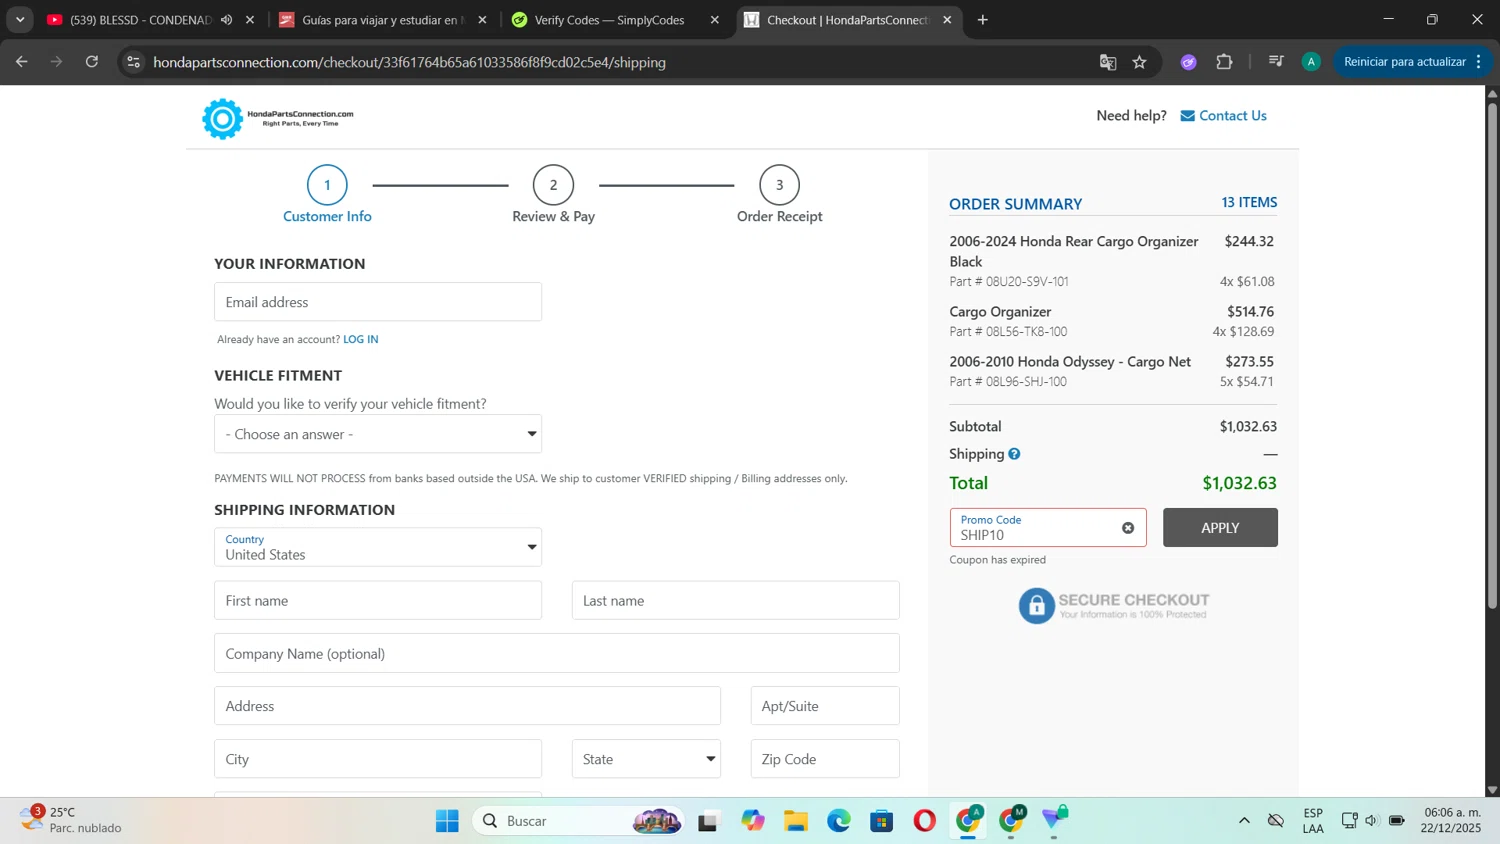Click the Honda Odyssey Cargo Net item
Screen dimensions: 1500x844
point(1070,362)
